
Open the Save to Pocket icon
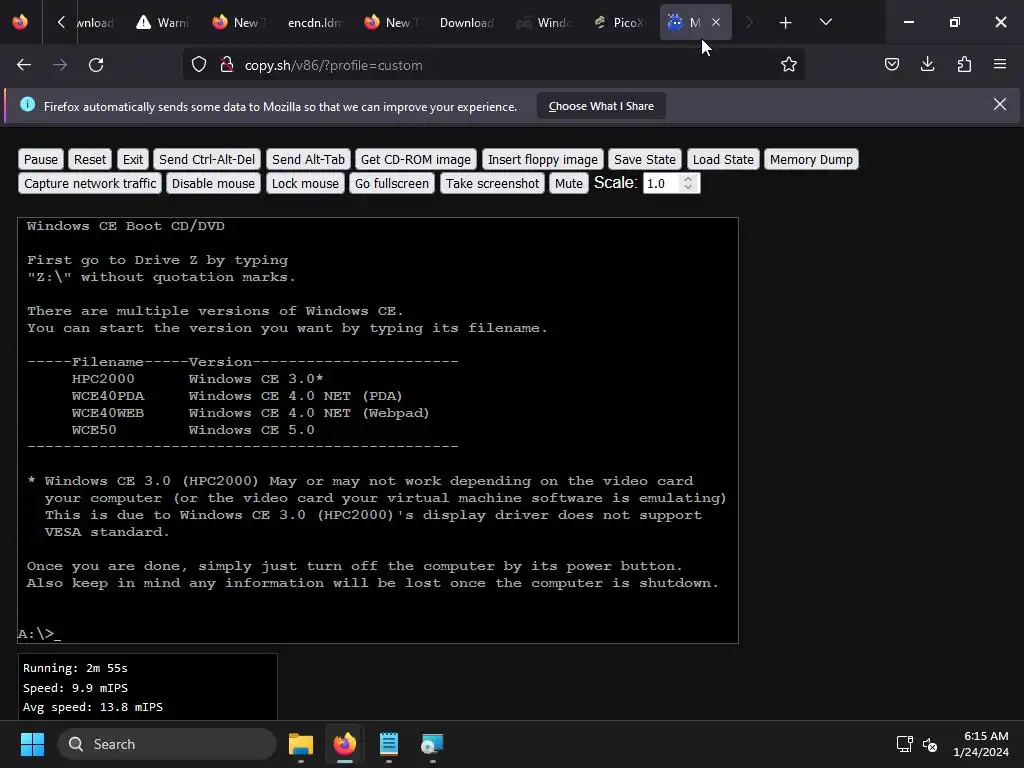[x=891, y=64]
